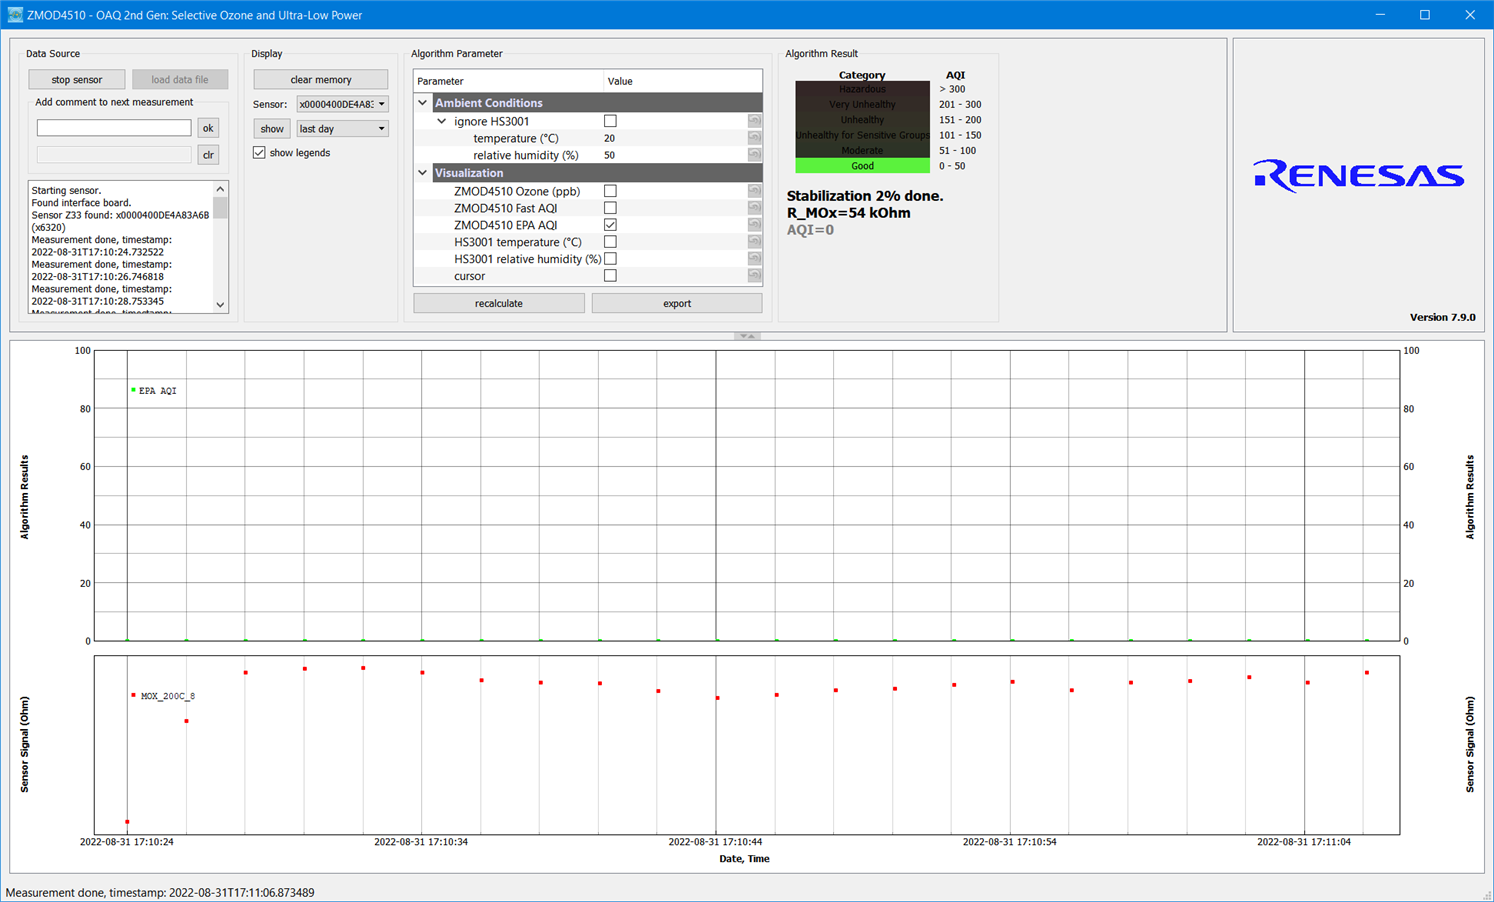The height and width of the screenshot is (902, 1494).
Task: Collapse the Visualization group
Action: [x=423, y=173]
